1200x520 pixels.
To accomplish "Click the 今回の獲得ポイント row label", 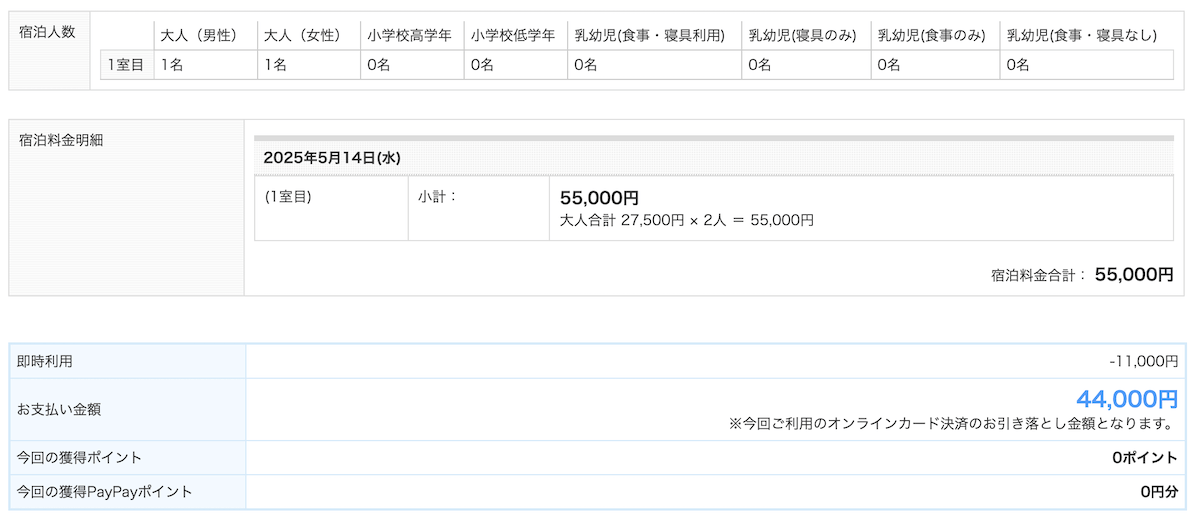I will (79, 457).
